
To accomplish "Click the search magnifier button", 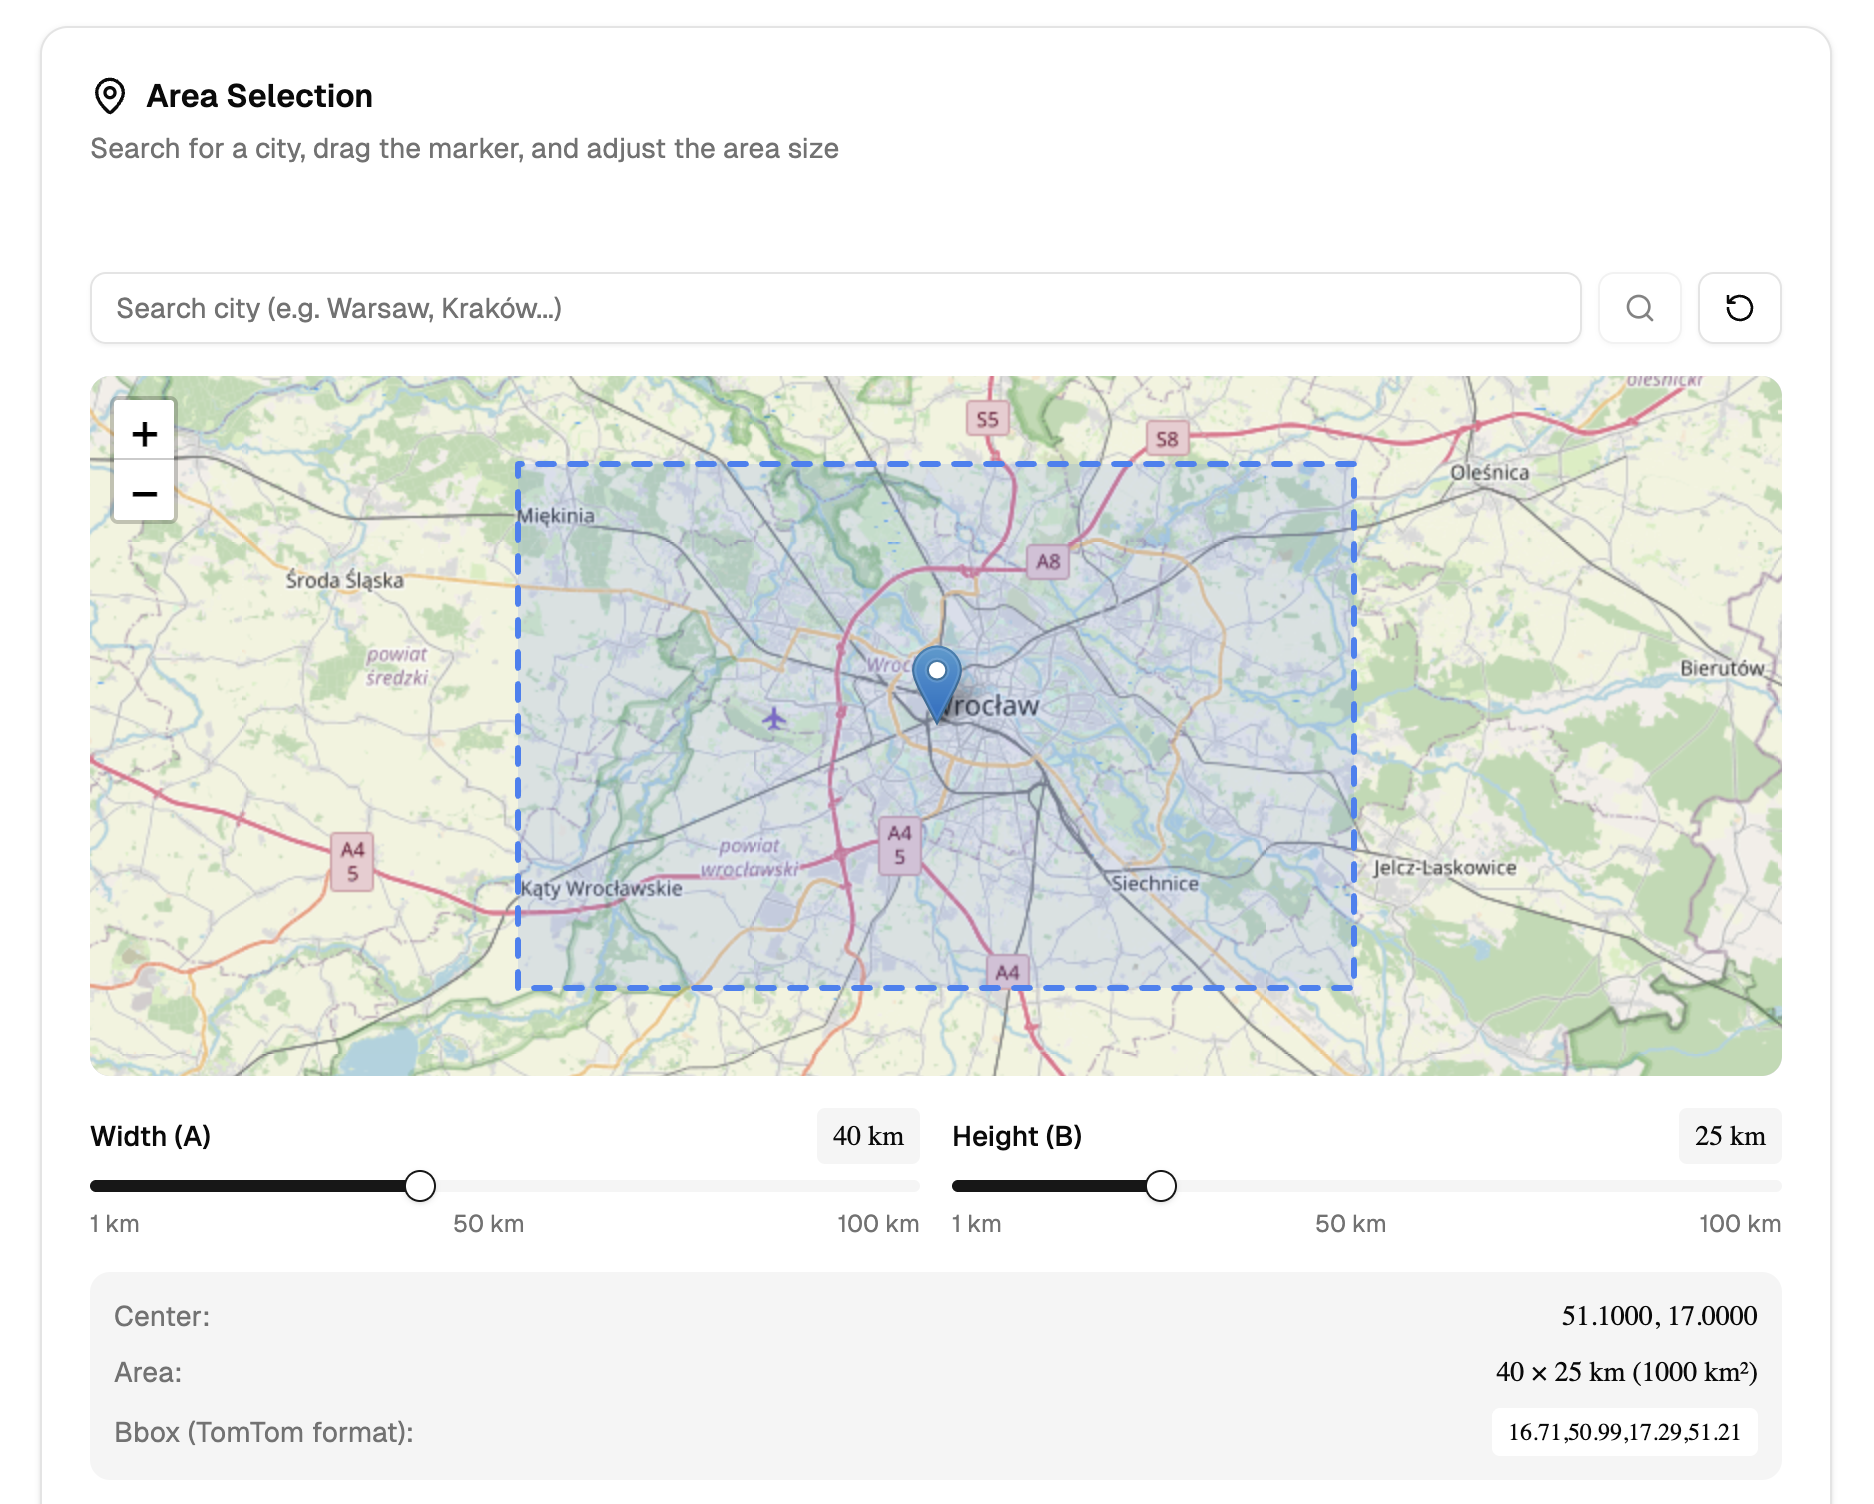I will (x=1639, y=308).
